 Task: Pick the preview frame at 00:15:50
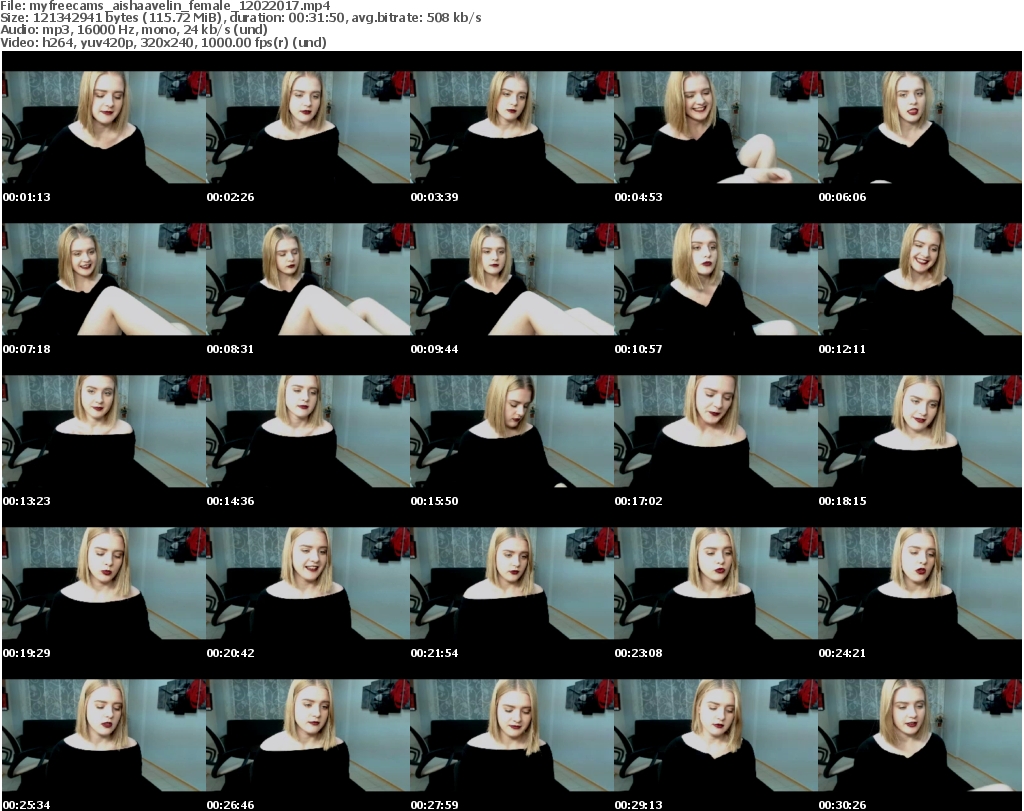(512, 432)
